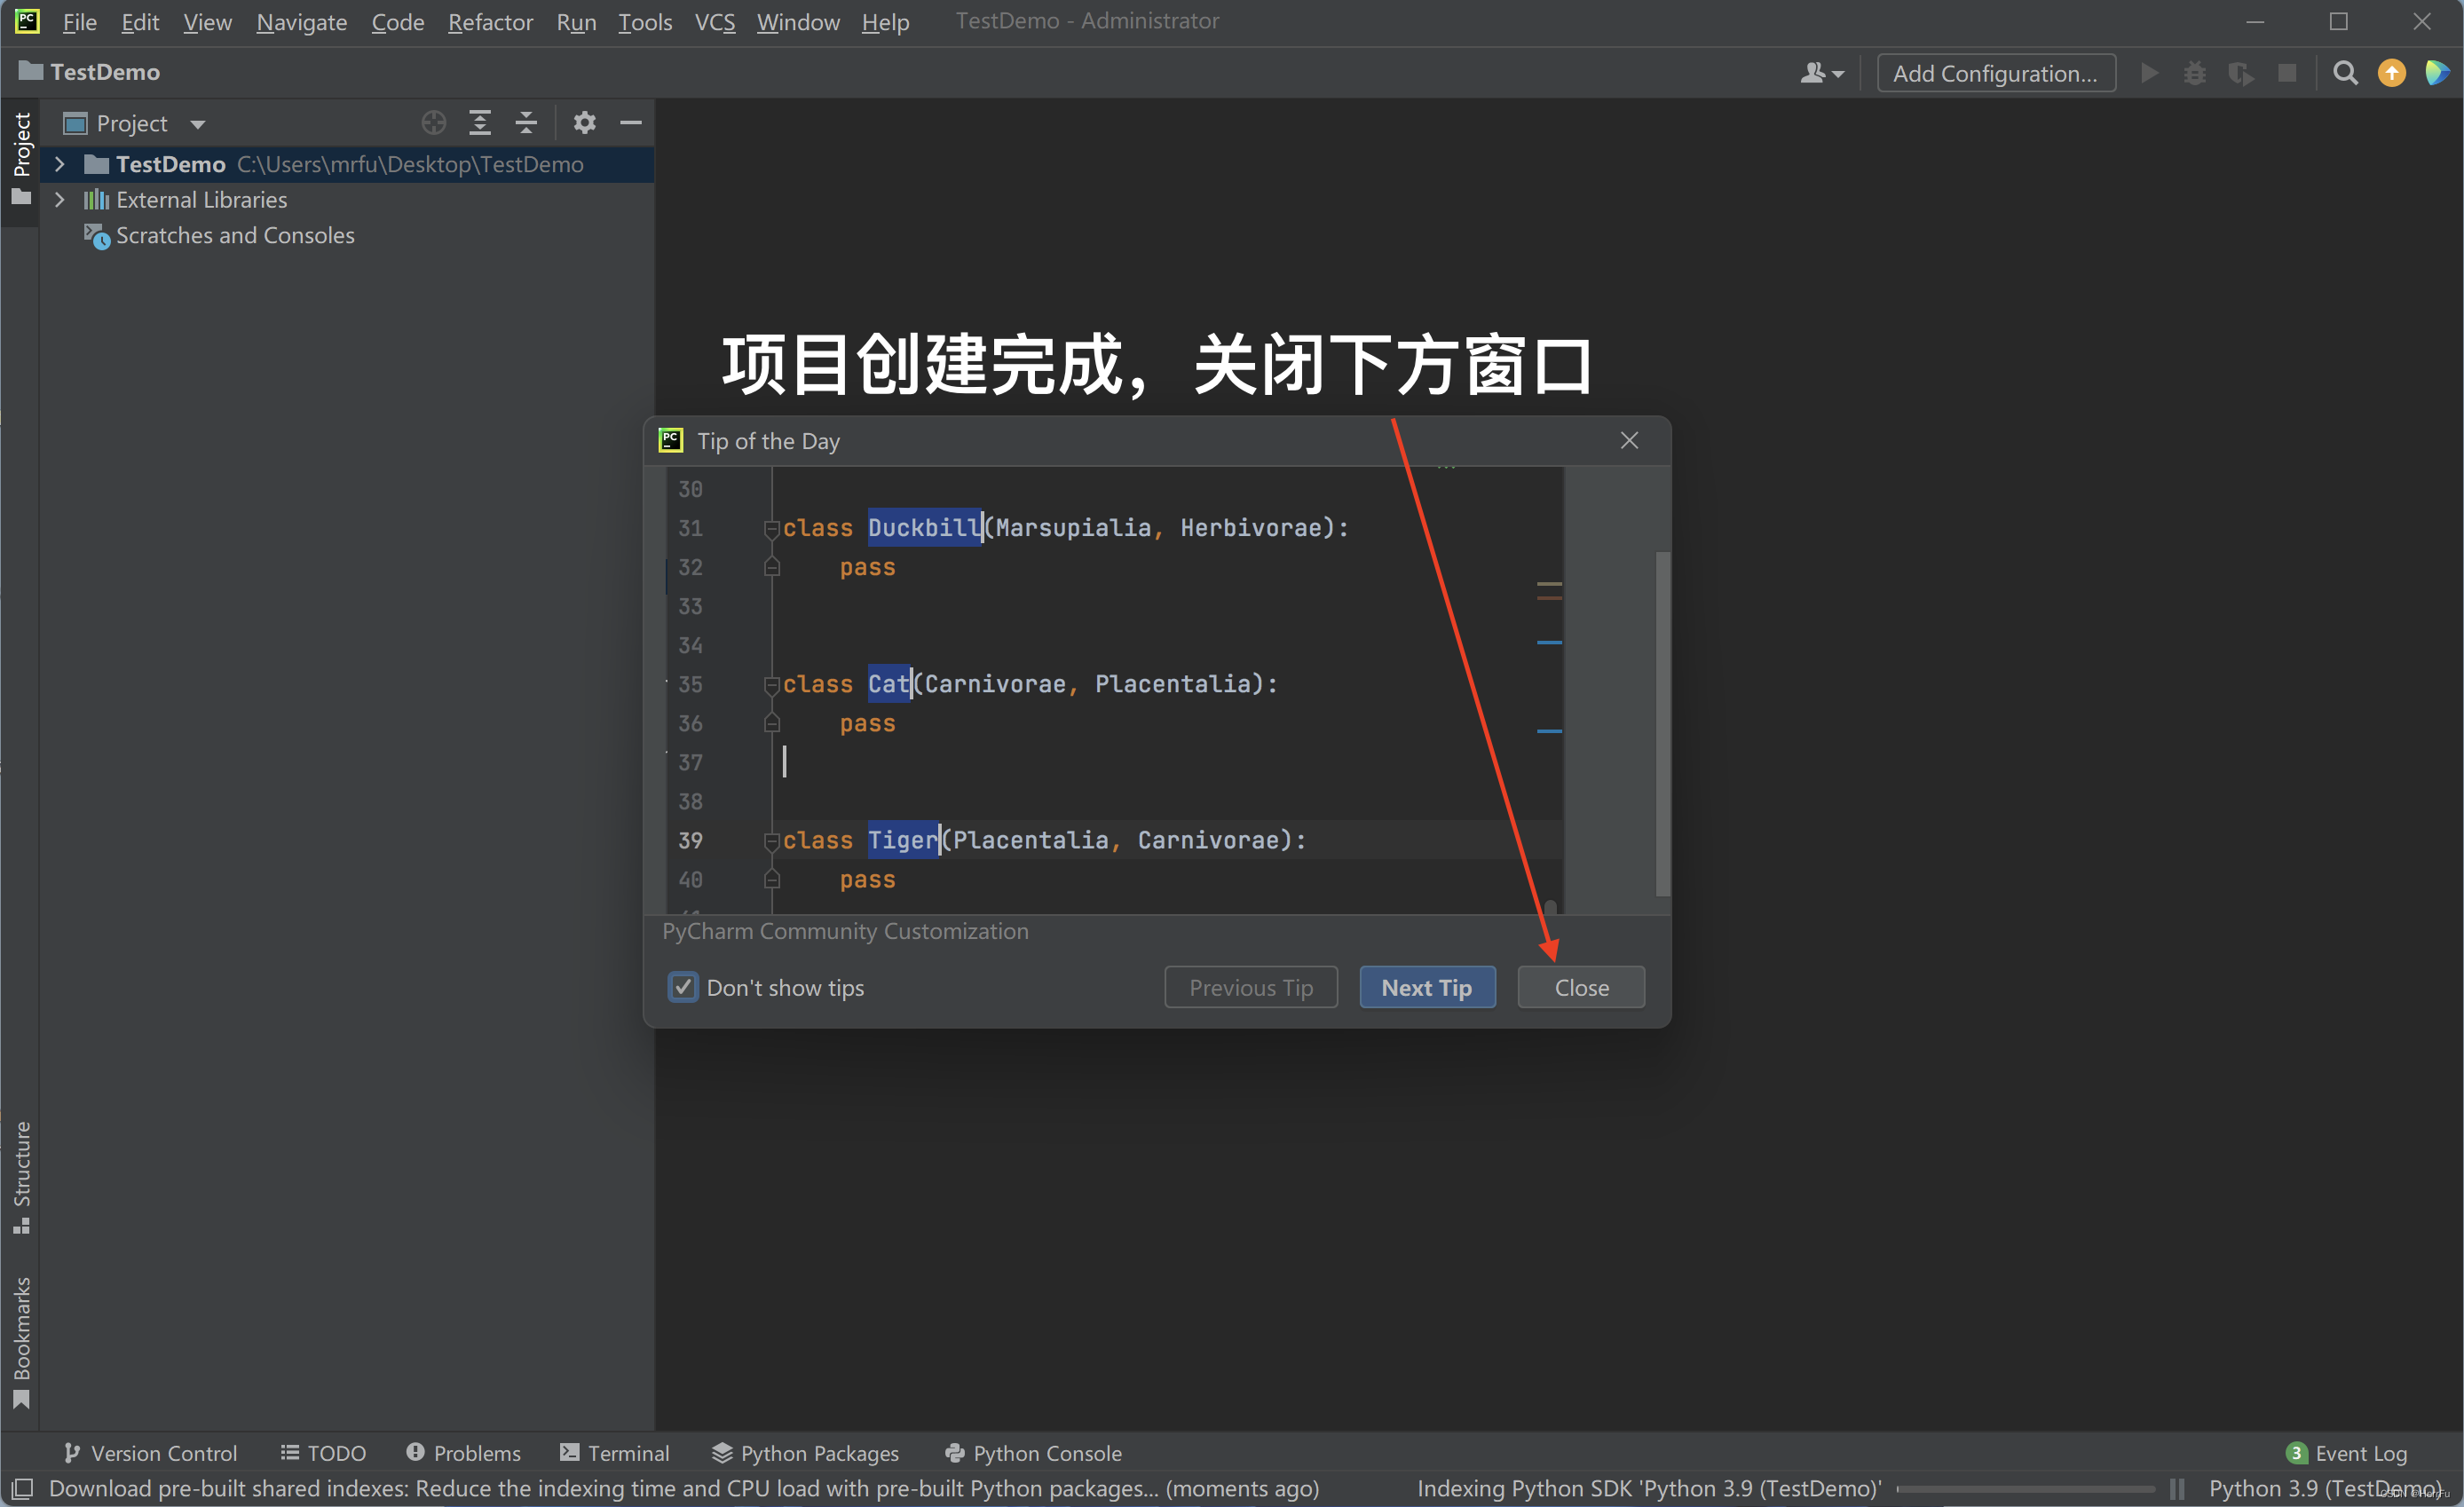Open Project view settings gear
The width and height of the screenshot is (2464, 1507).
tap(585, 122)
